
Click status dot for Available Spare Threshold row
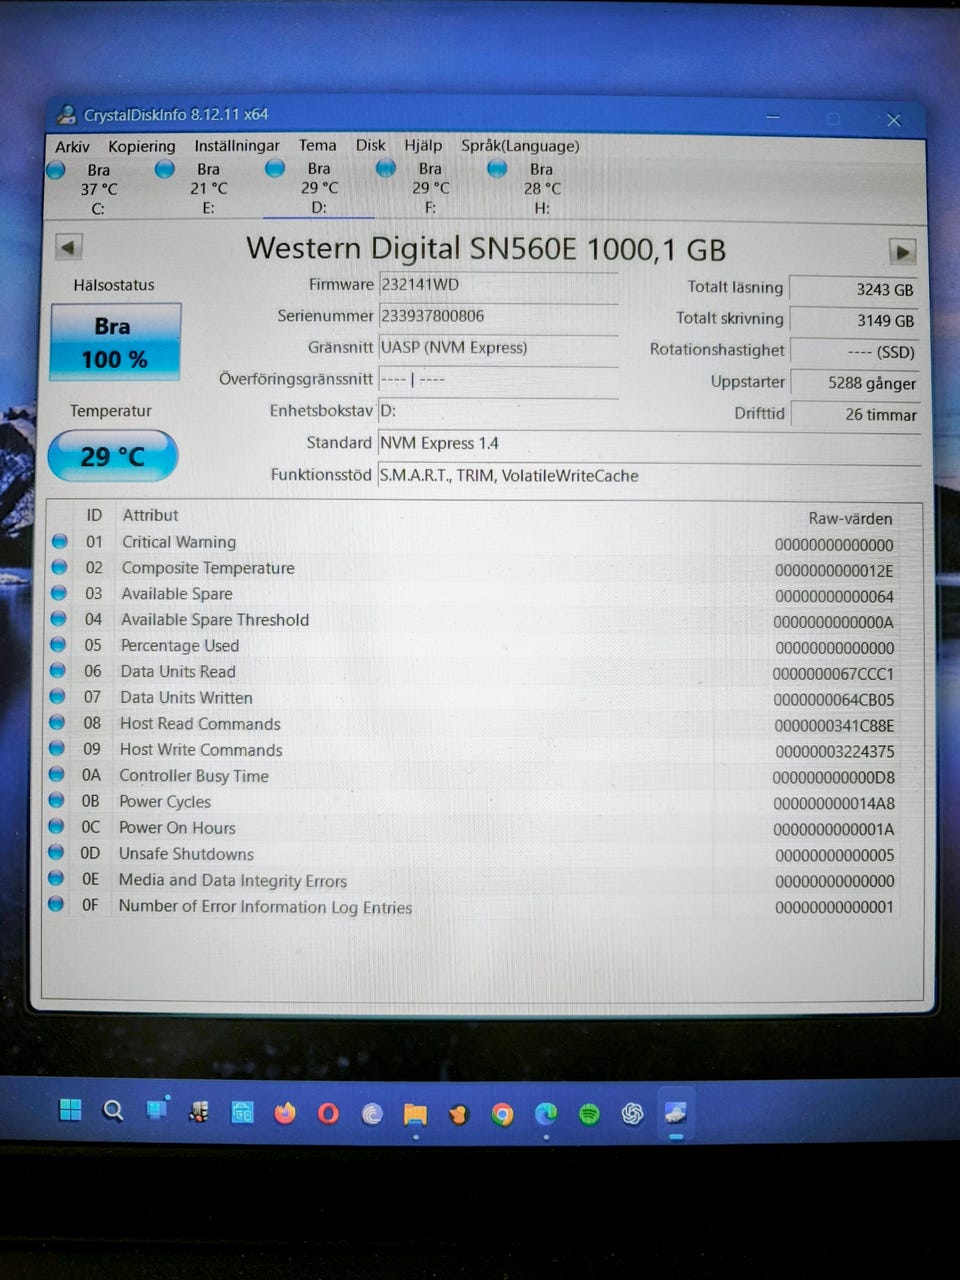[x=58, y=620]
